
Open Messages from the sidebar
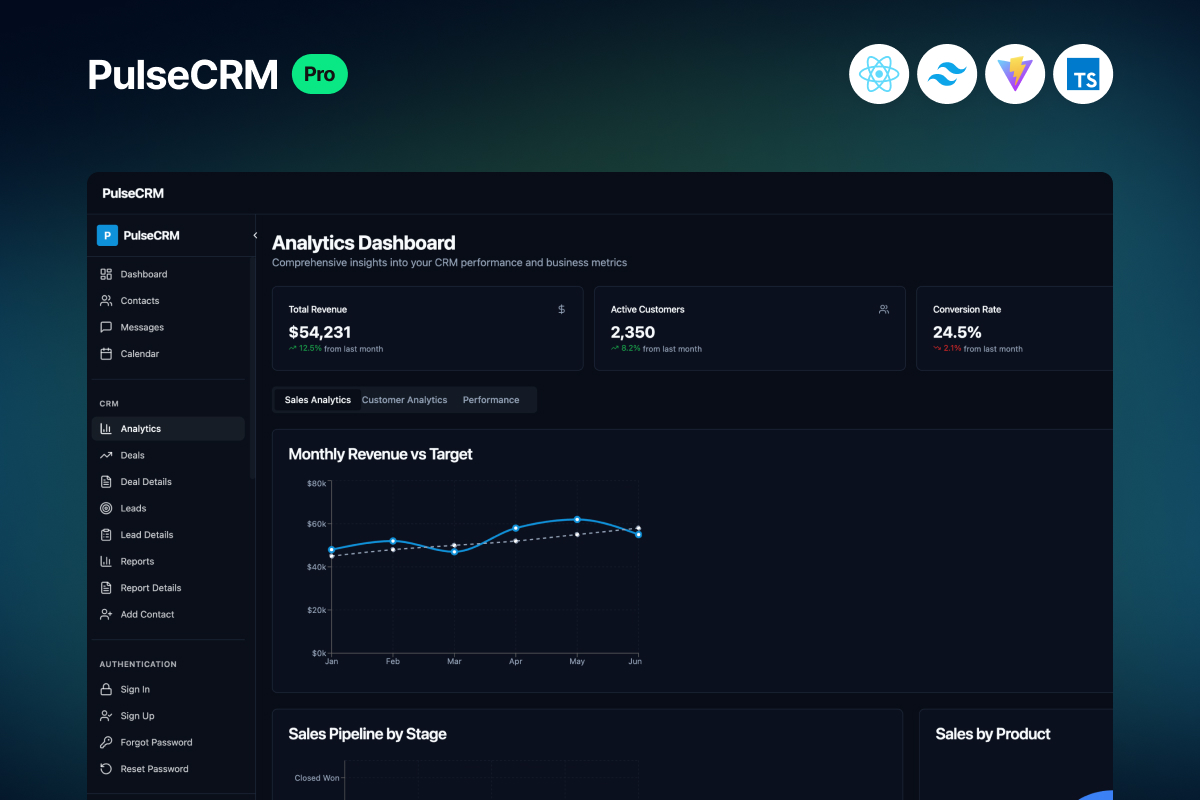(x=168, y=327)
